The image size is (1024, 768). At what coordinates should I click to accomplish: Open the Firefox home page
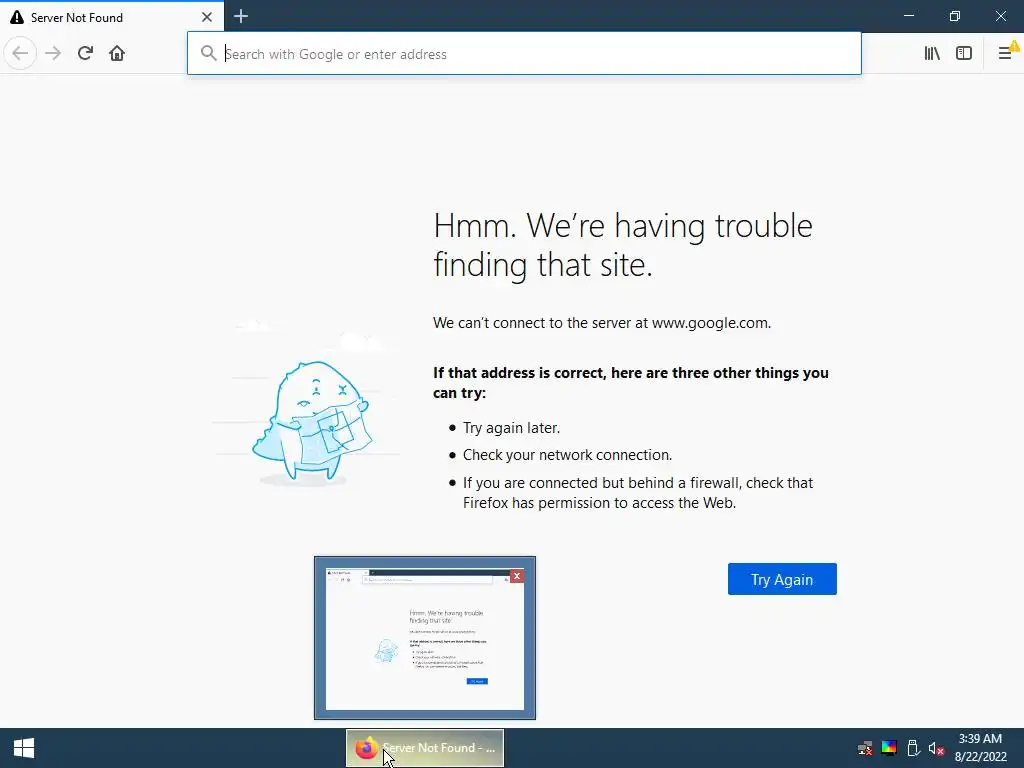point(117,53)
